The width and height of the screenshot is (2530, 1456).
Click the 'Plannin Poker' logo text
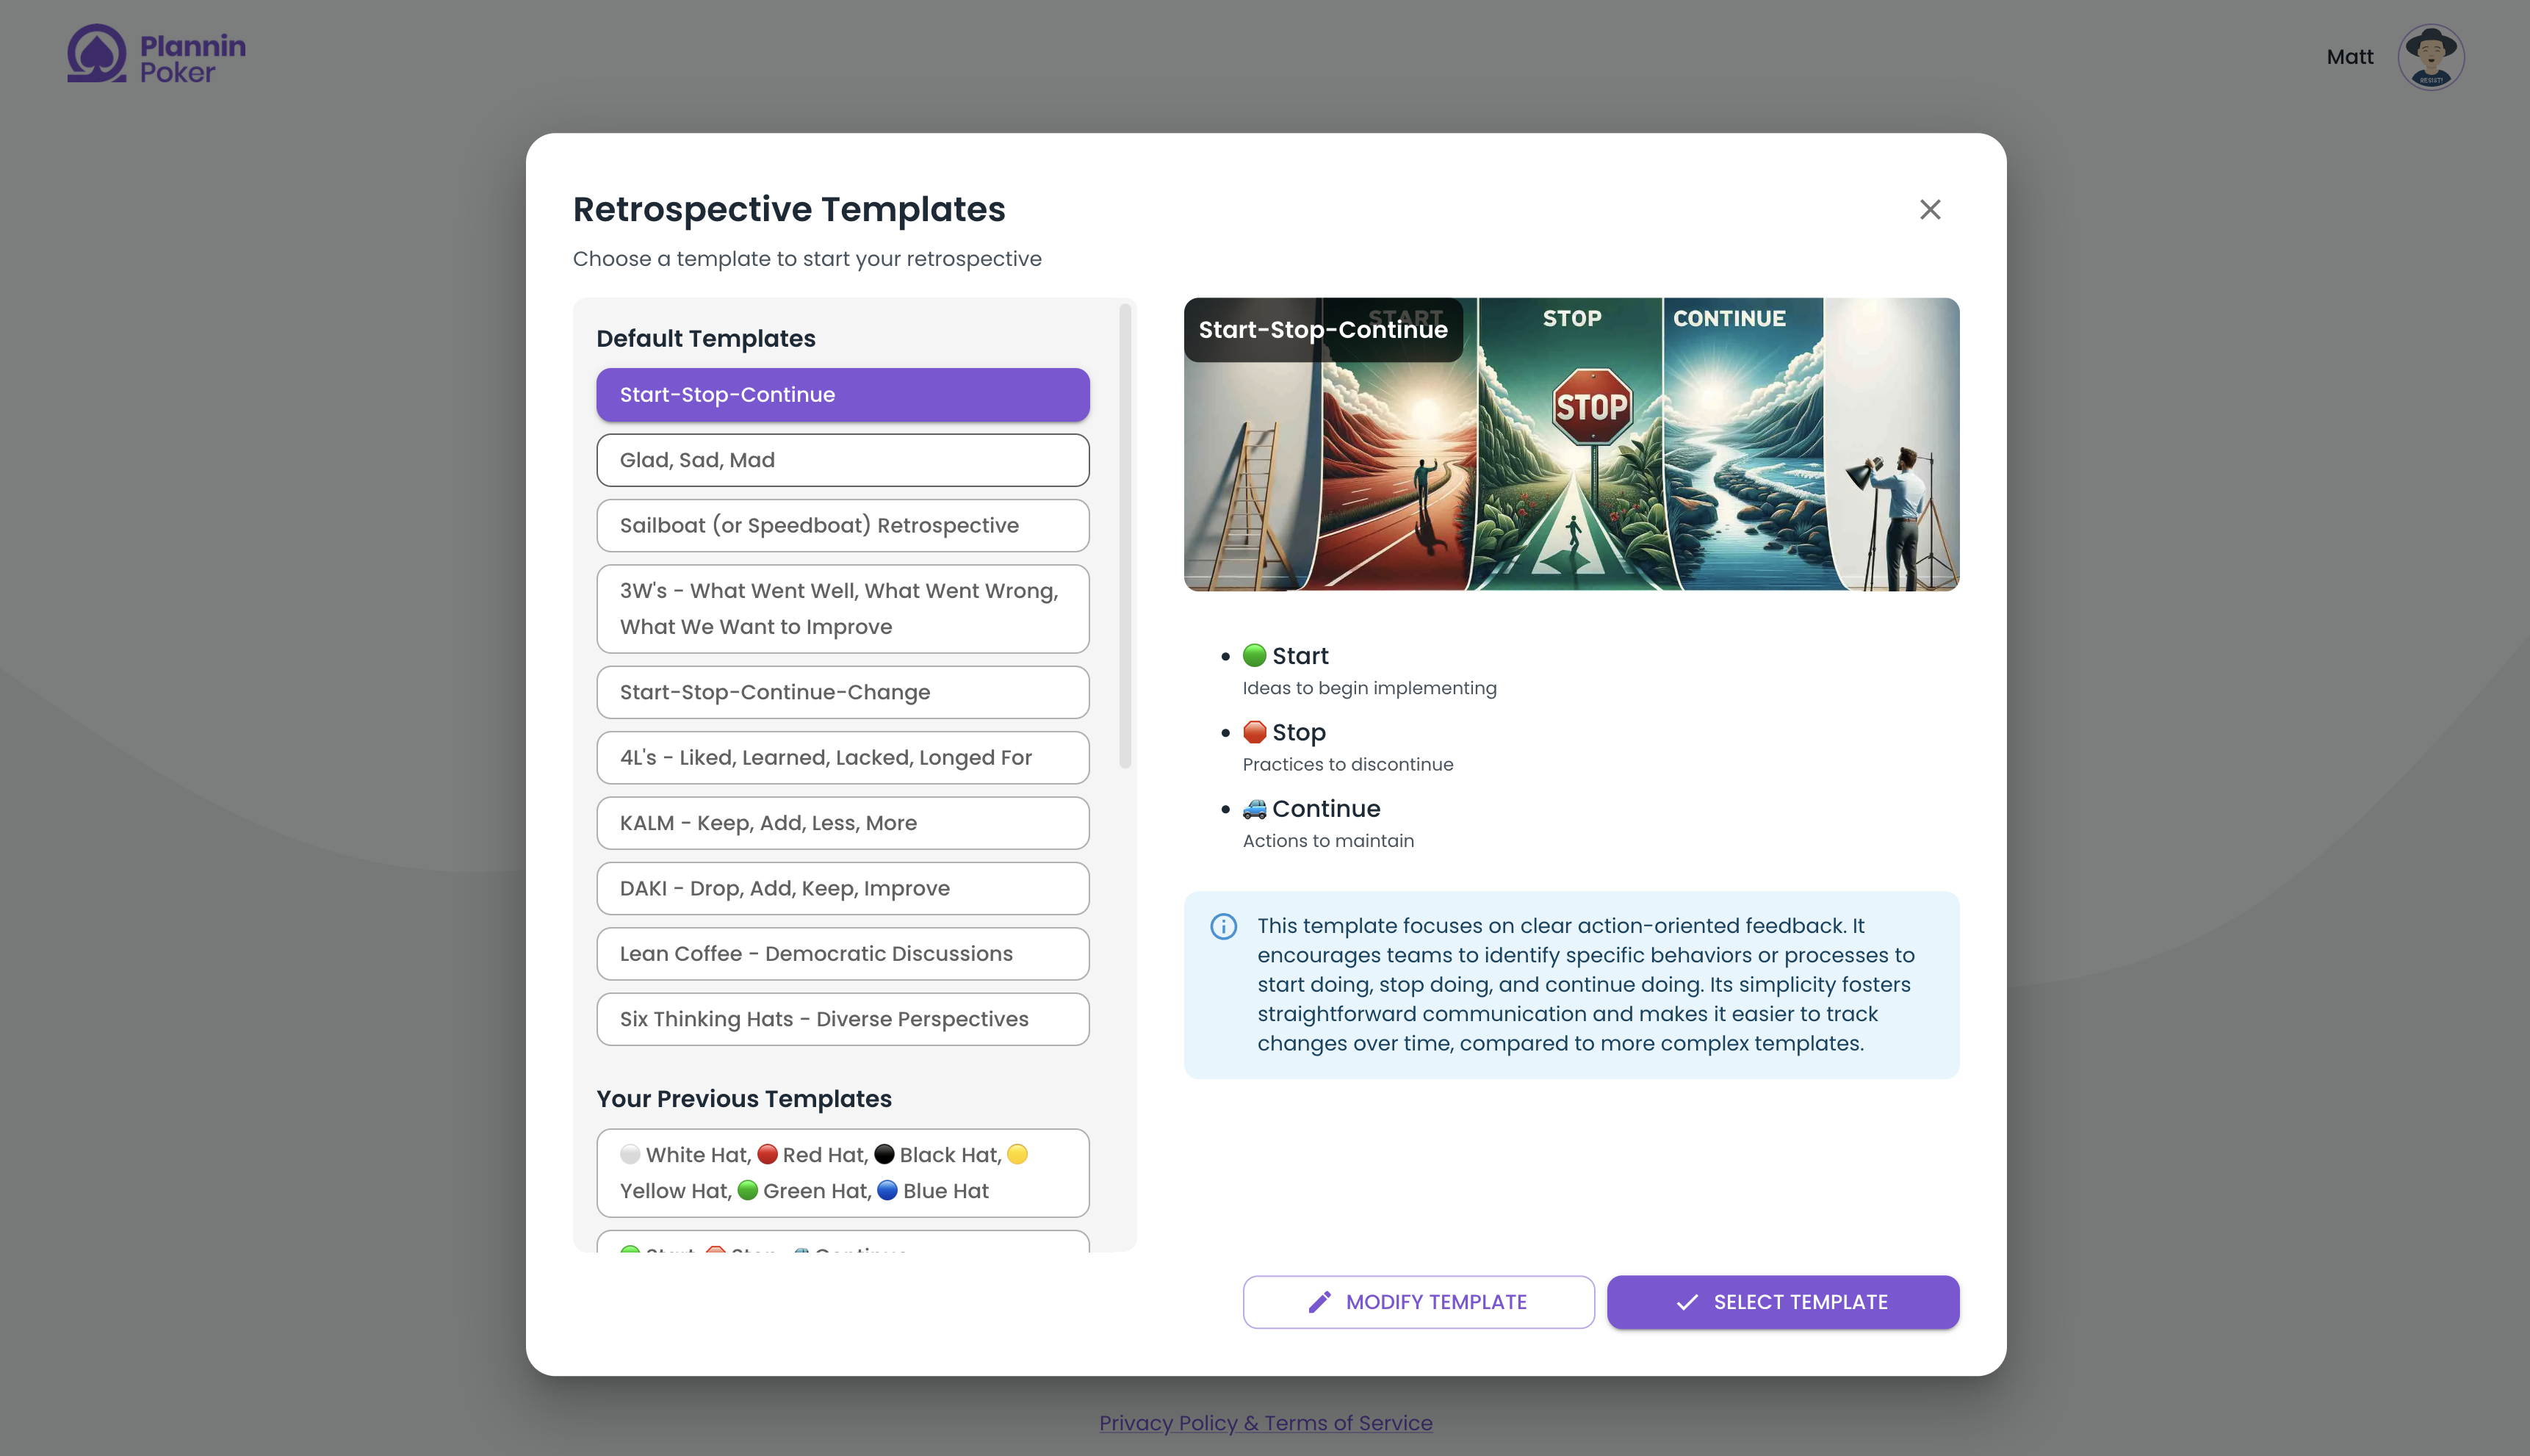click(x=192, y=58)
